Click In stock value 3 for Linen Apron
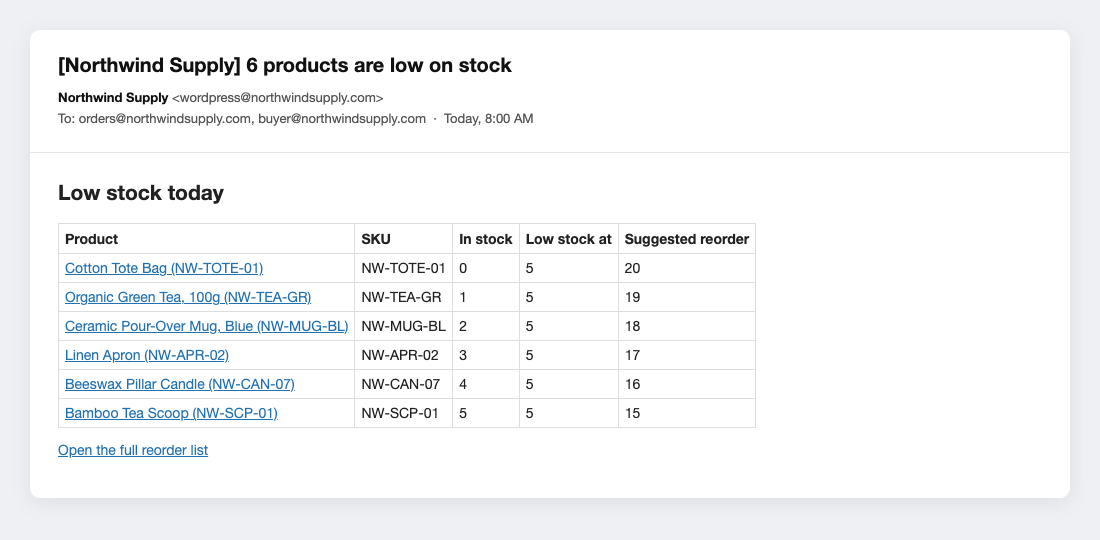Screen dimensions: 1100x540 pyautogui.click(x=463, y=355)
